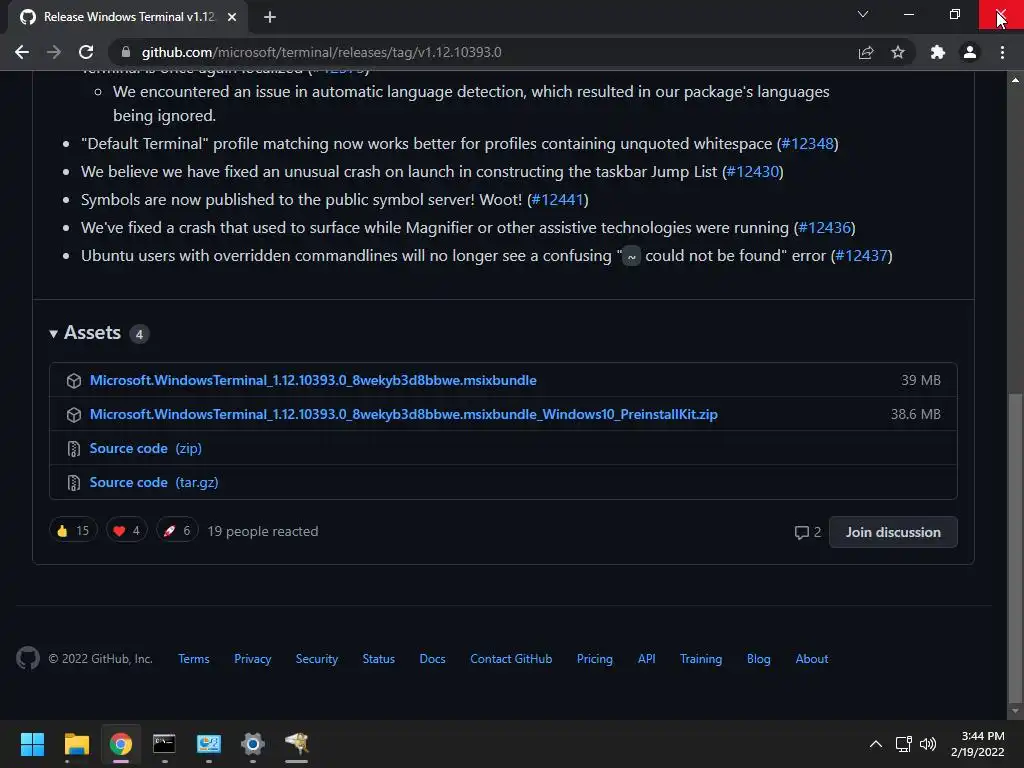This screenshot has width=1024, height=768.
Task: Open footer About link
Action: click(x=812, y=659)
